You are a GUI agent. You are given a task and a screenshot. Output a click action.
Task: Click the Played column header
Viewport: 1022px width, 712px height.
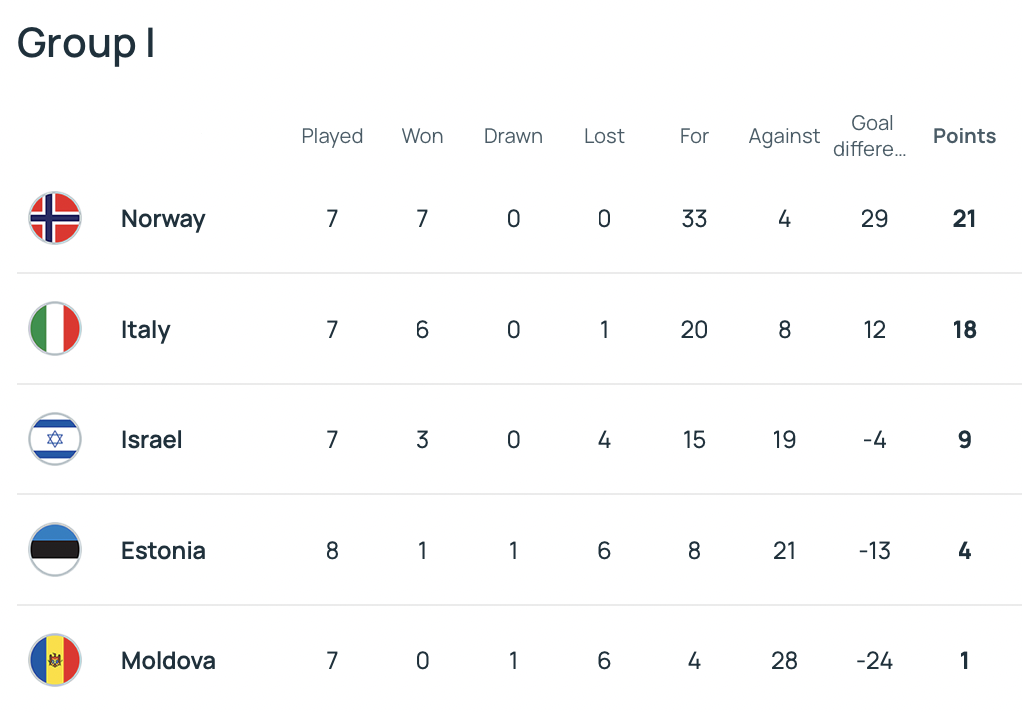332,136
